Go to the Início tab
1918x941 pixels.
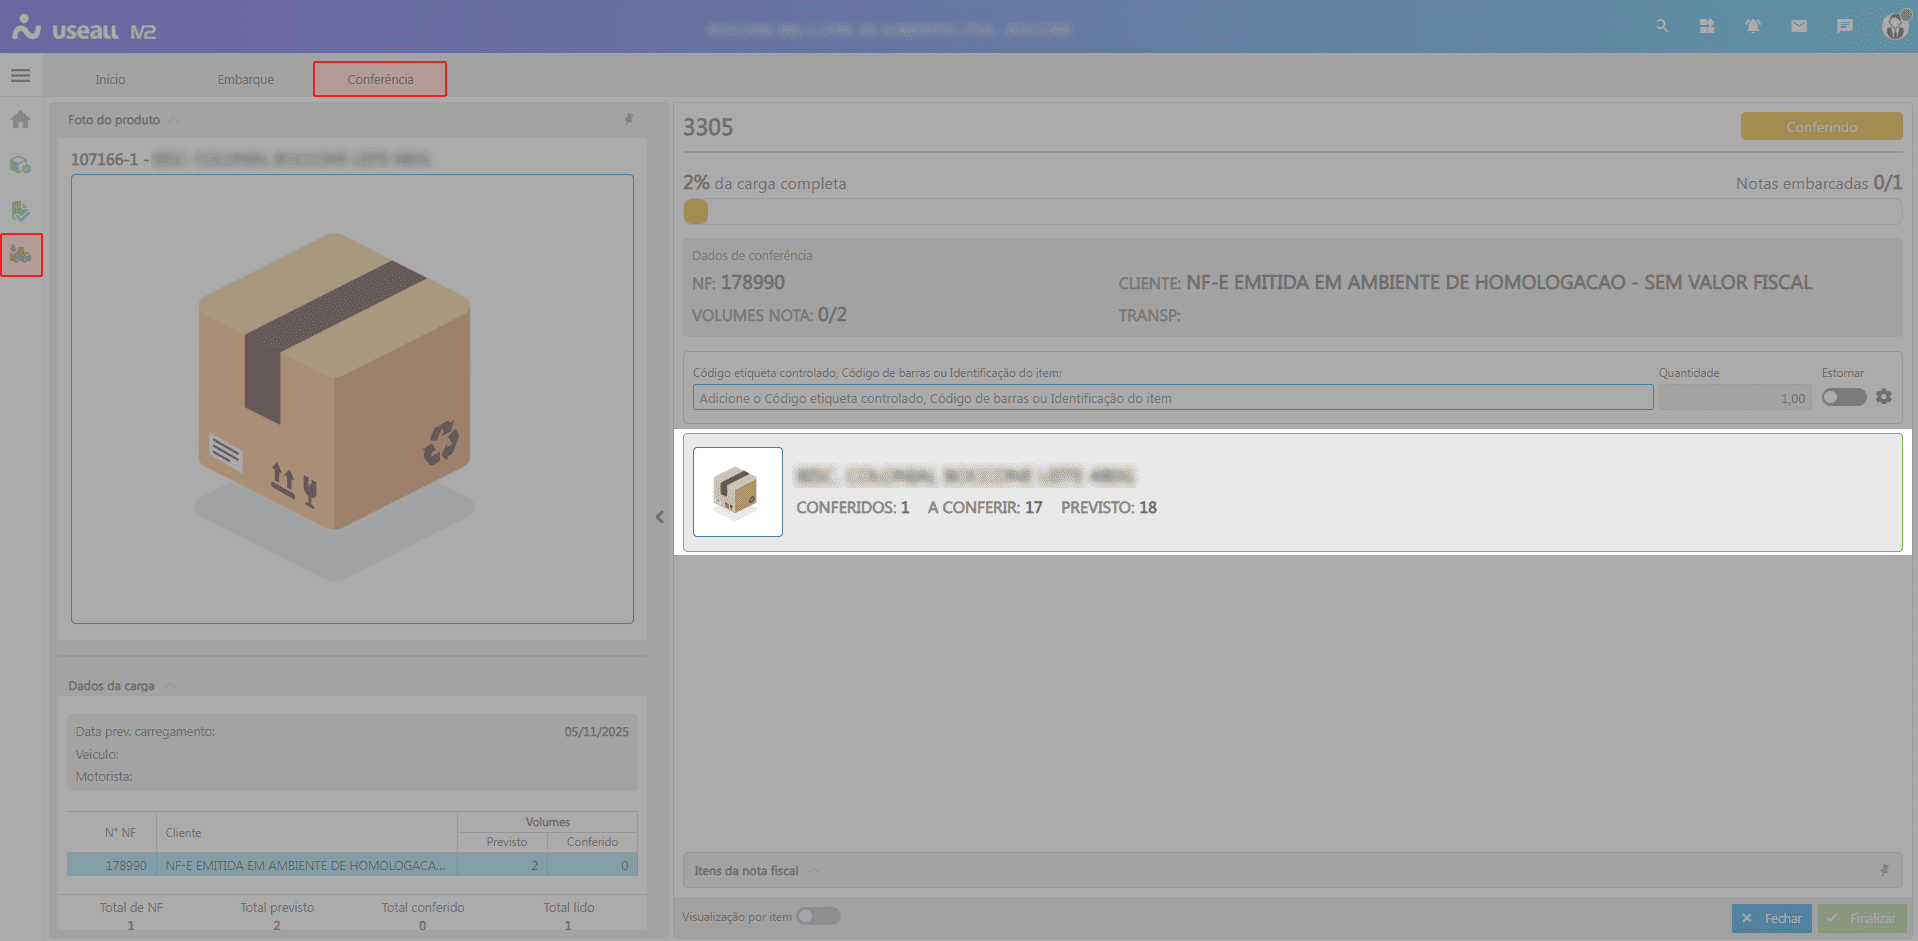click(x=110, y=79)
